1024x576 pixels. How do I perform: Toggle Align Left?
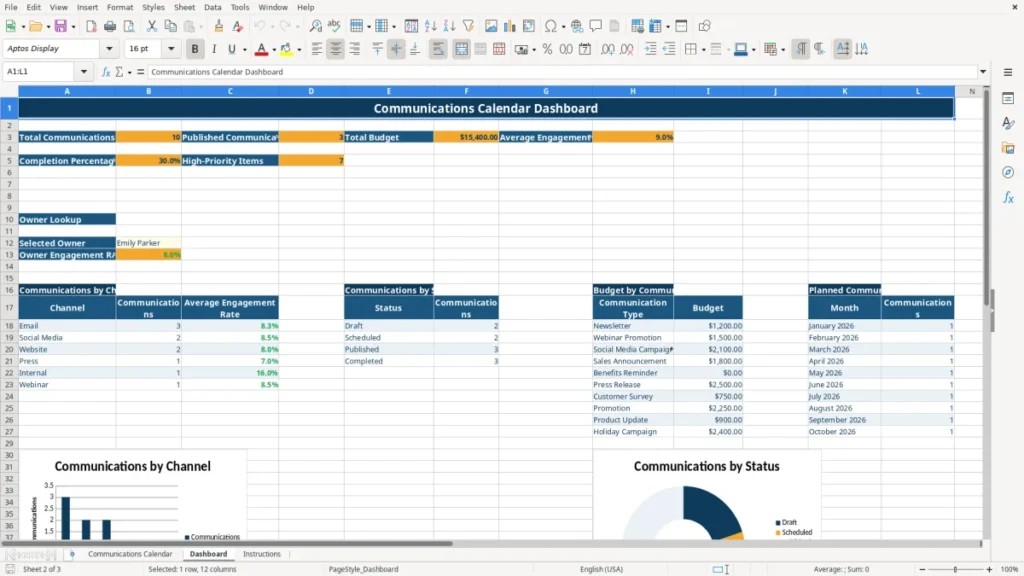(317, 49)
